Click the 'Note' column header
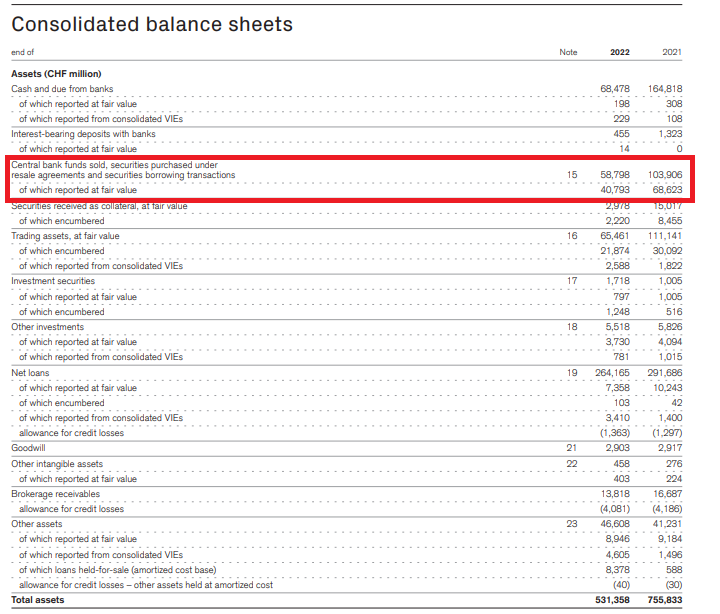The height and width of the screenshot is (614, 720). click(568, 52)
